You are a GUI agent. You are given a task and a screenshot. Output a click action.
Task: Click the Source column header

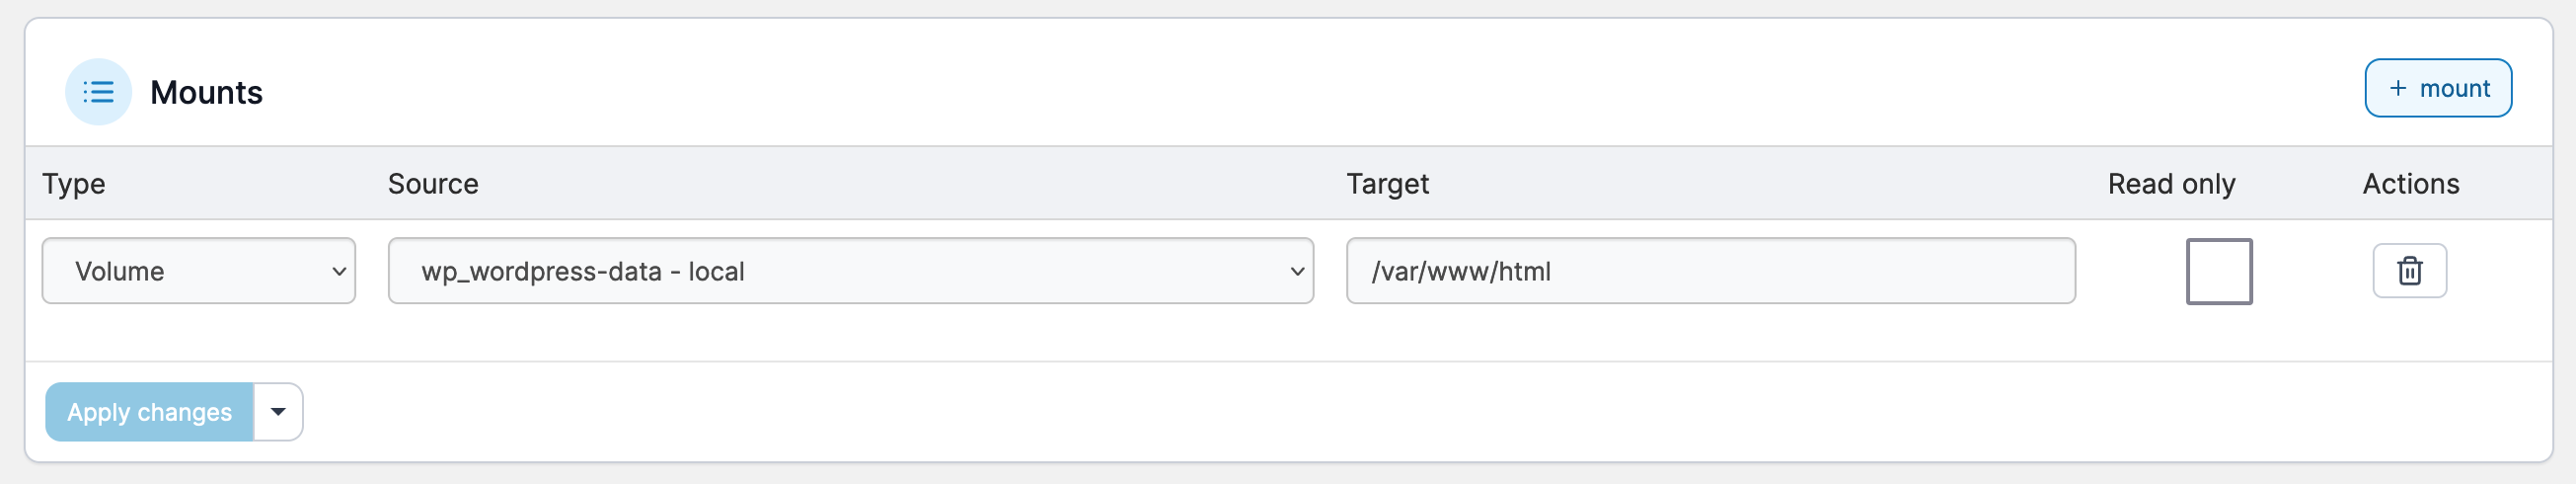click(433, 184)
